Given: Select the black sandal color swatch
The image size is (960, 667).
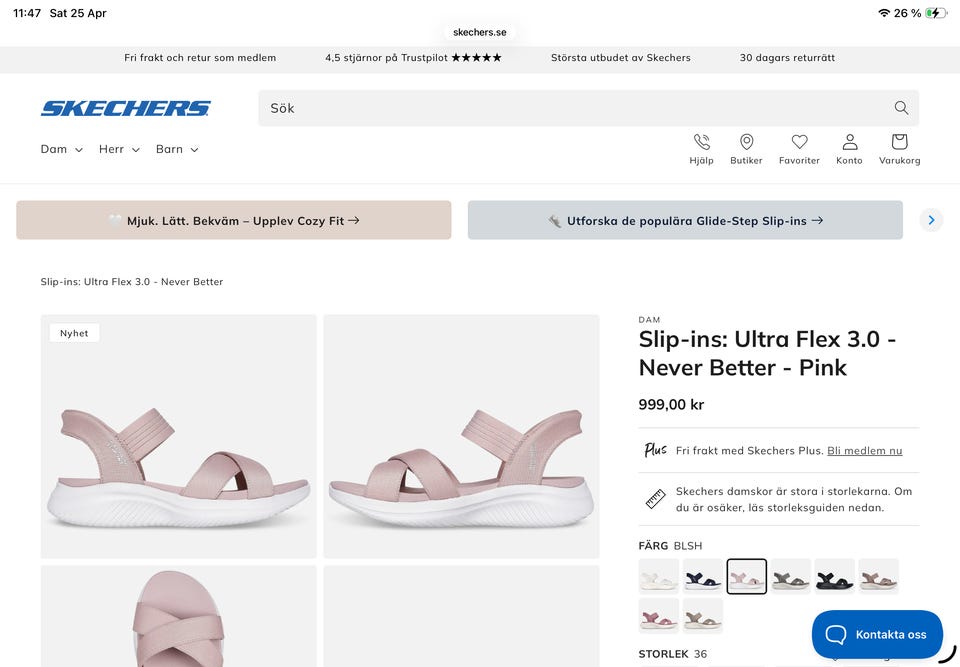Looking at the screenshot, I should point(834,576).
